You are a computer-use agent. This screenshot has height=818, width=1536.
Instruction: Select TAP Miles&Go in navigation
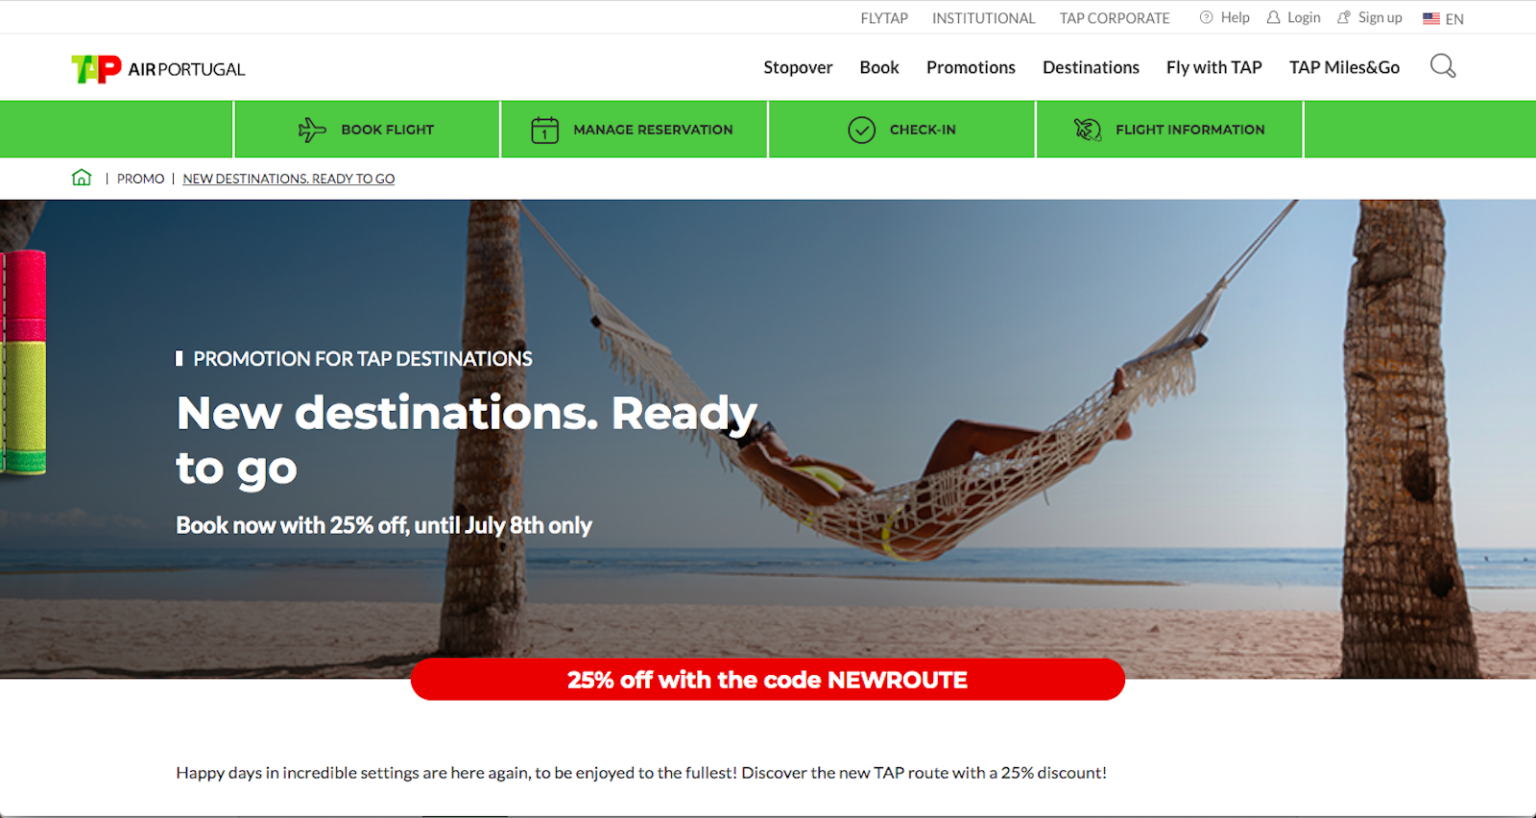pyautogui.click(x=1344, y=67)
